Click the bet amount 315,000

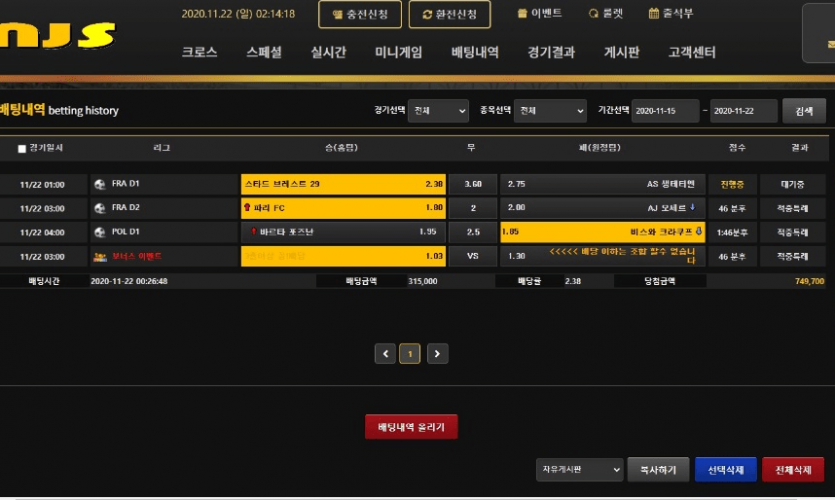pyautogui.click(x=423, y=281)
